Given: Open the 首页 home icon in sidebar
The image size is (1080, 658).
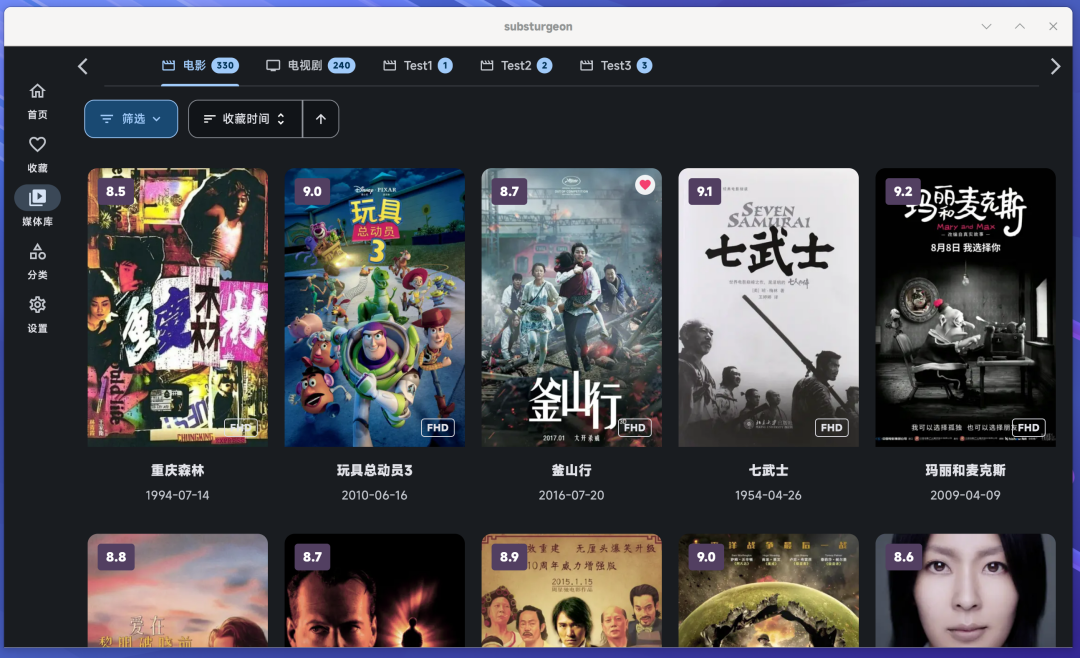Looking at the screenshot, I should (x=37, y=90).
